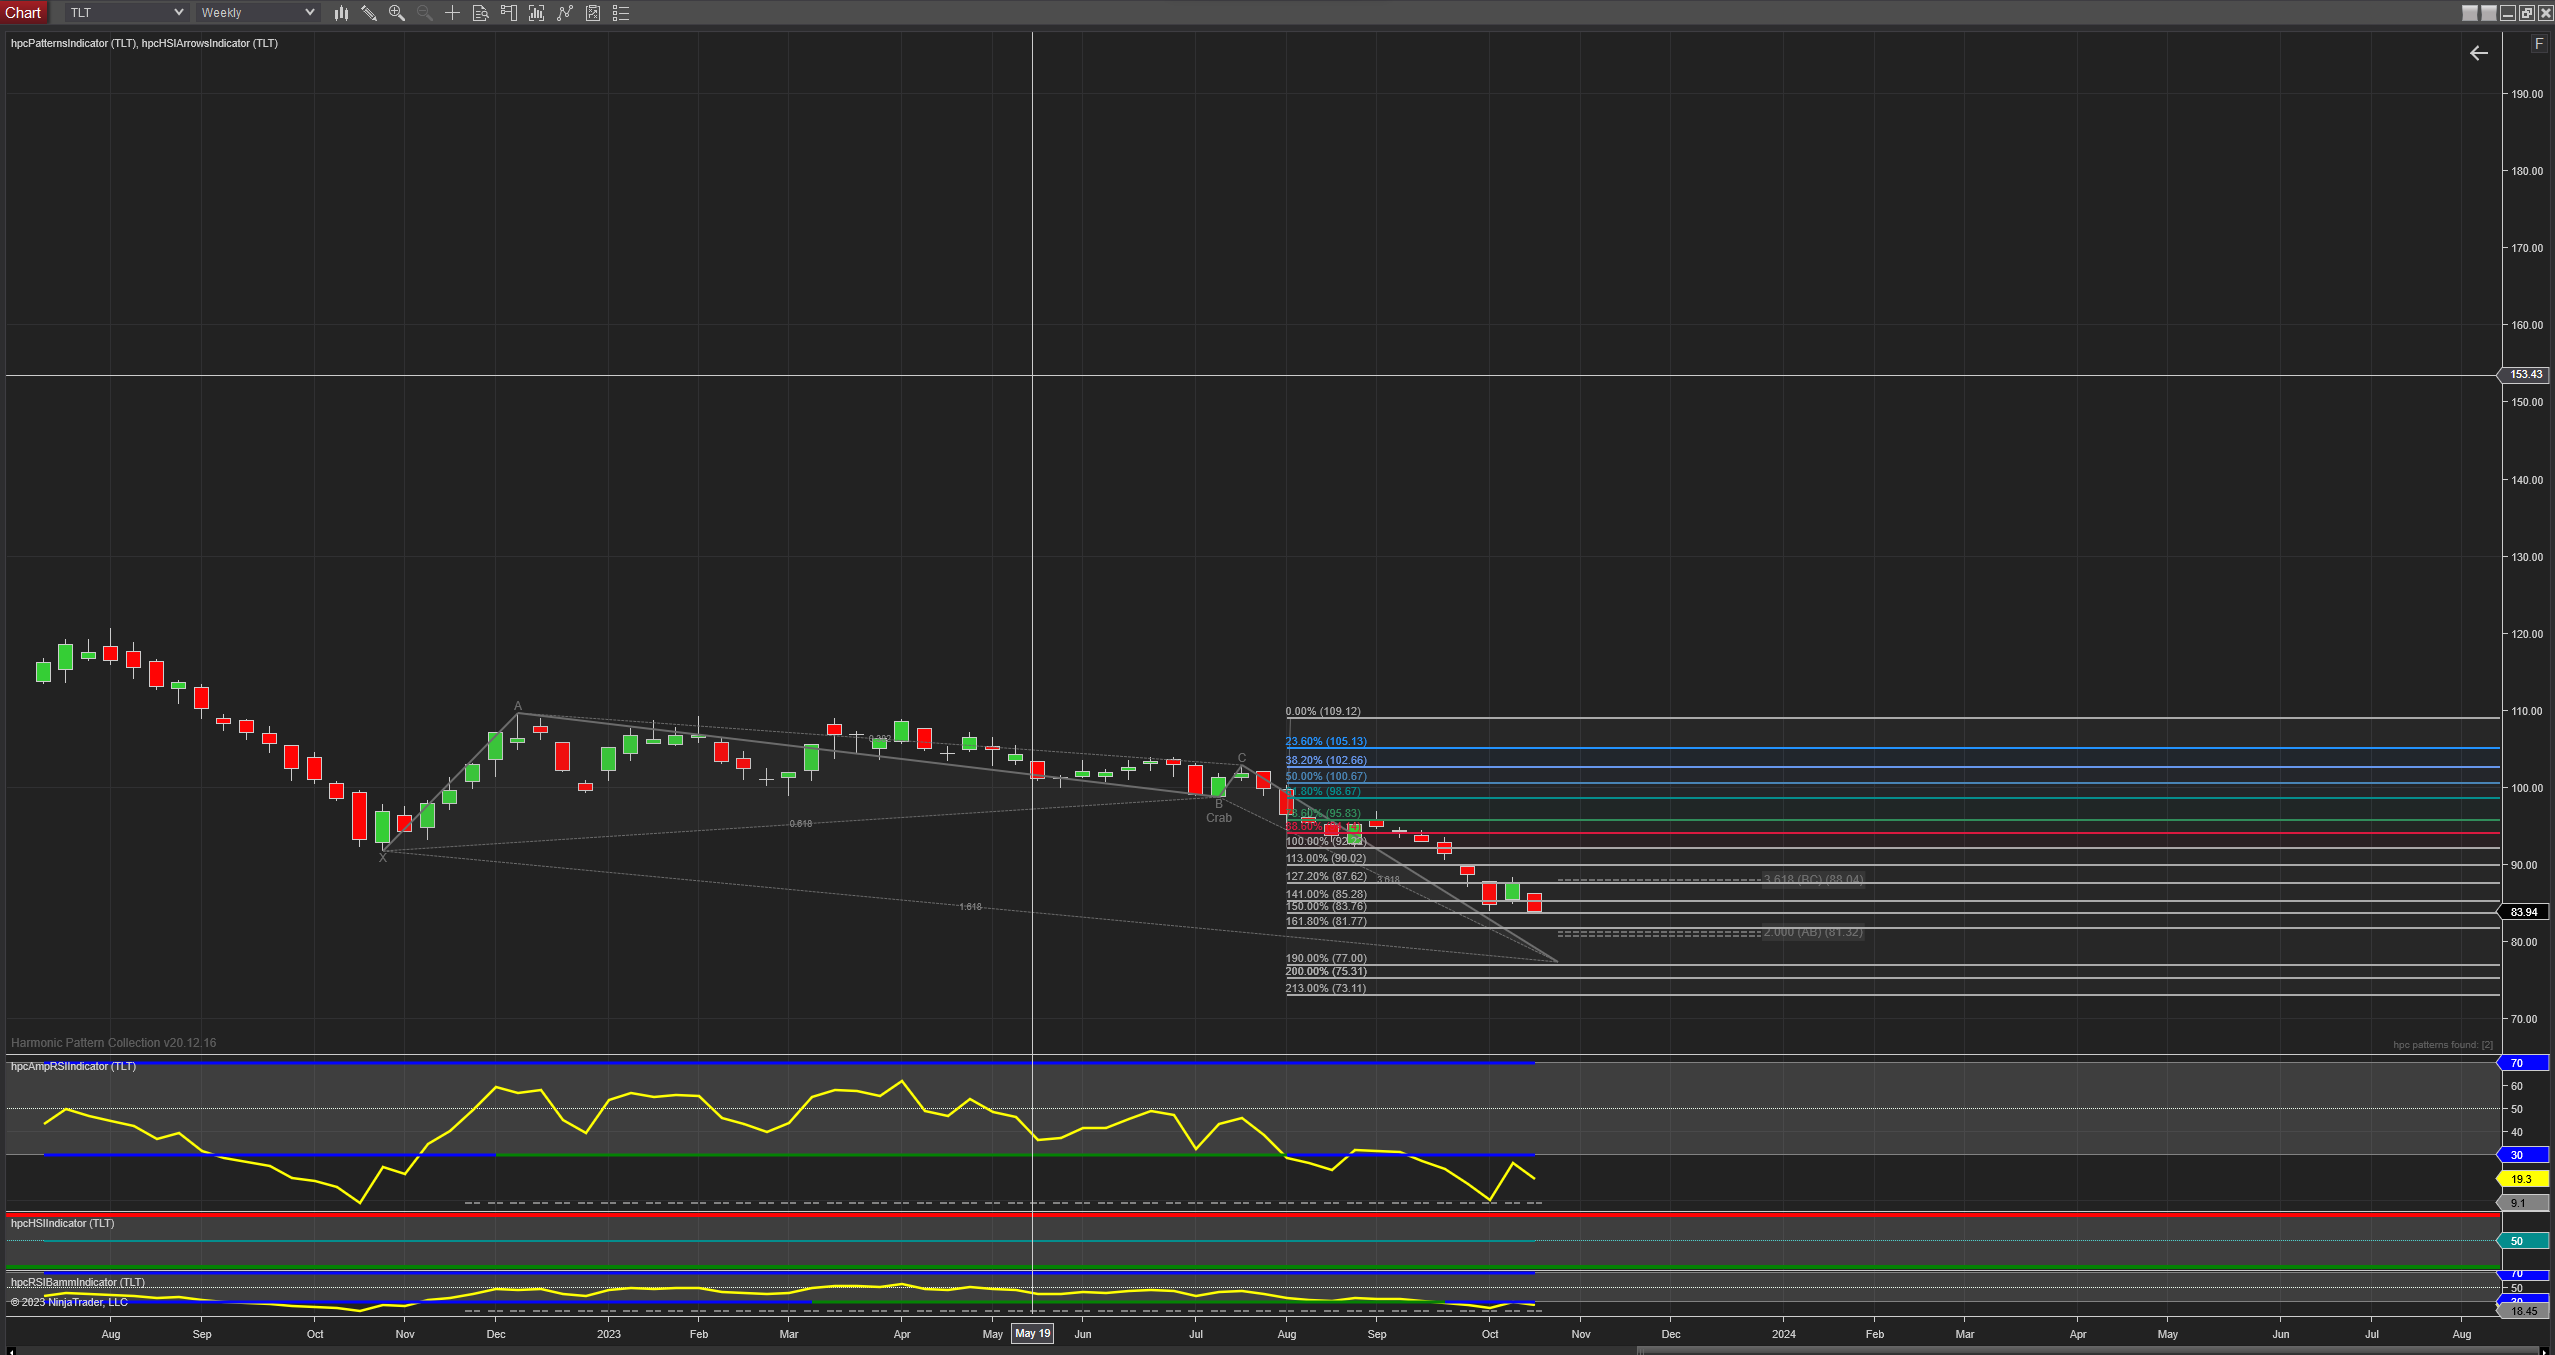The image size is (2555, 1355).
Task: Click the zoom in magnifier icon
Action: (x=397, y=13)
